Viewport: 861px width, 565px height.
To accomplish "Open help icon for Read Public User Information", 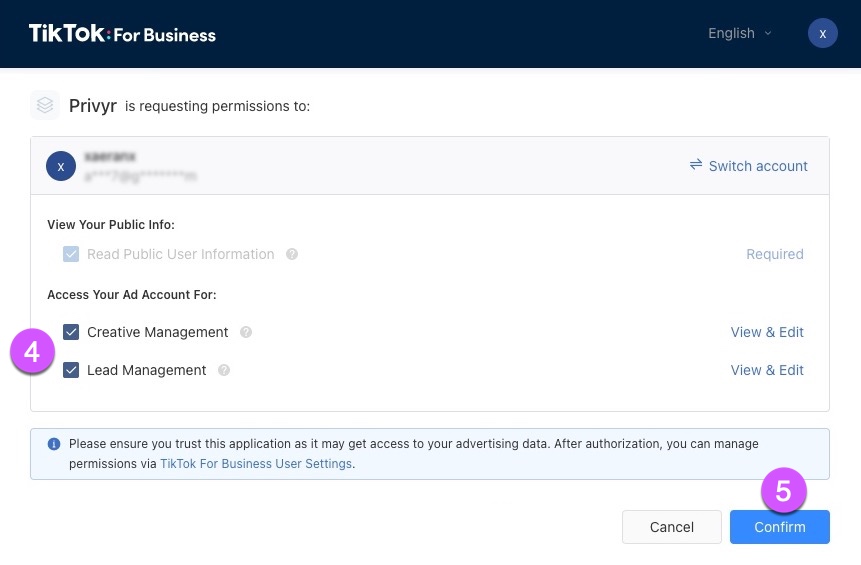I will [292, 254].
